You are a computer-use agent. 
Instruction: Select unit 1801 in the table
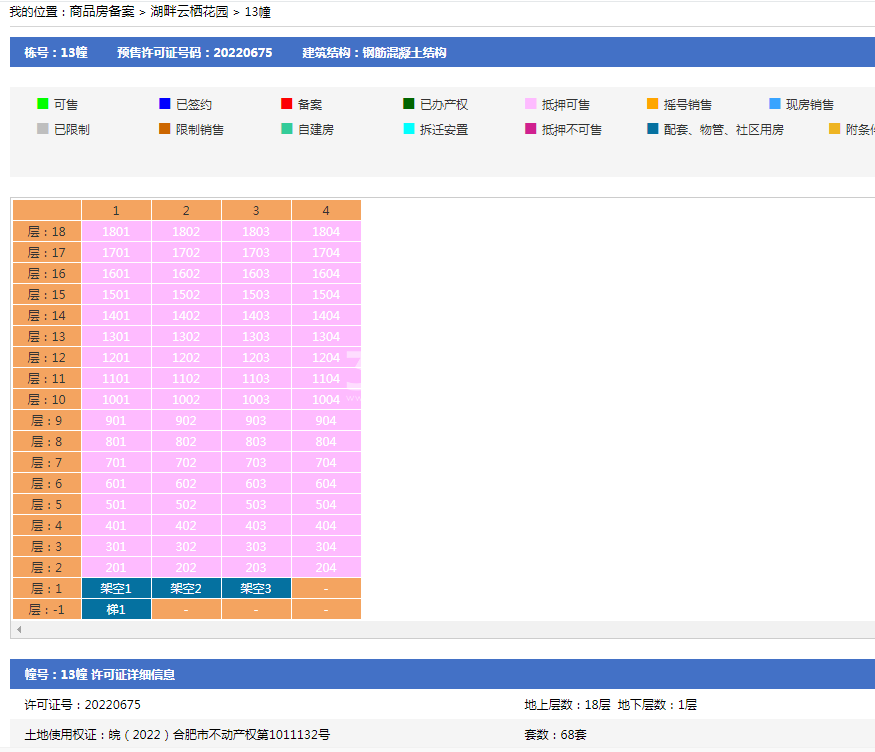point(116,232)
